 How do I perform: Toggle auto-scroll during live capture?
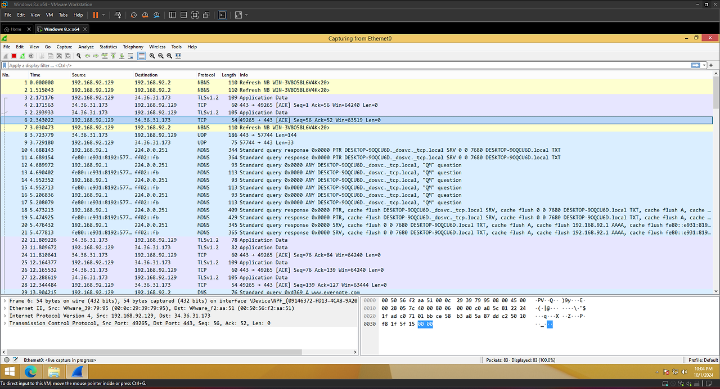pos(130,56)
